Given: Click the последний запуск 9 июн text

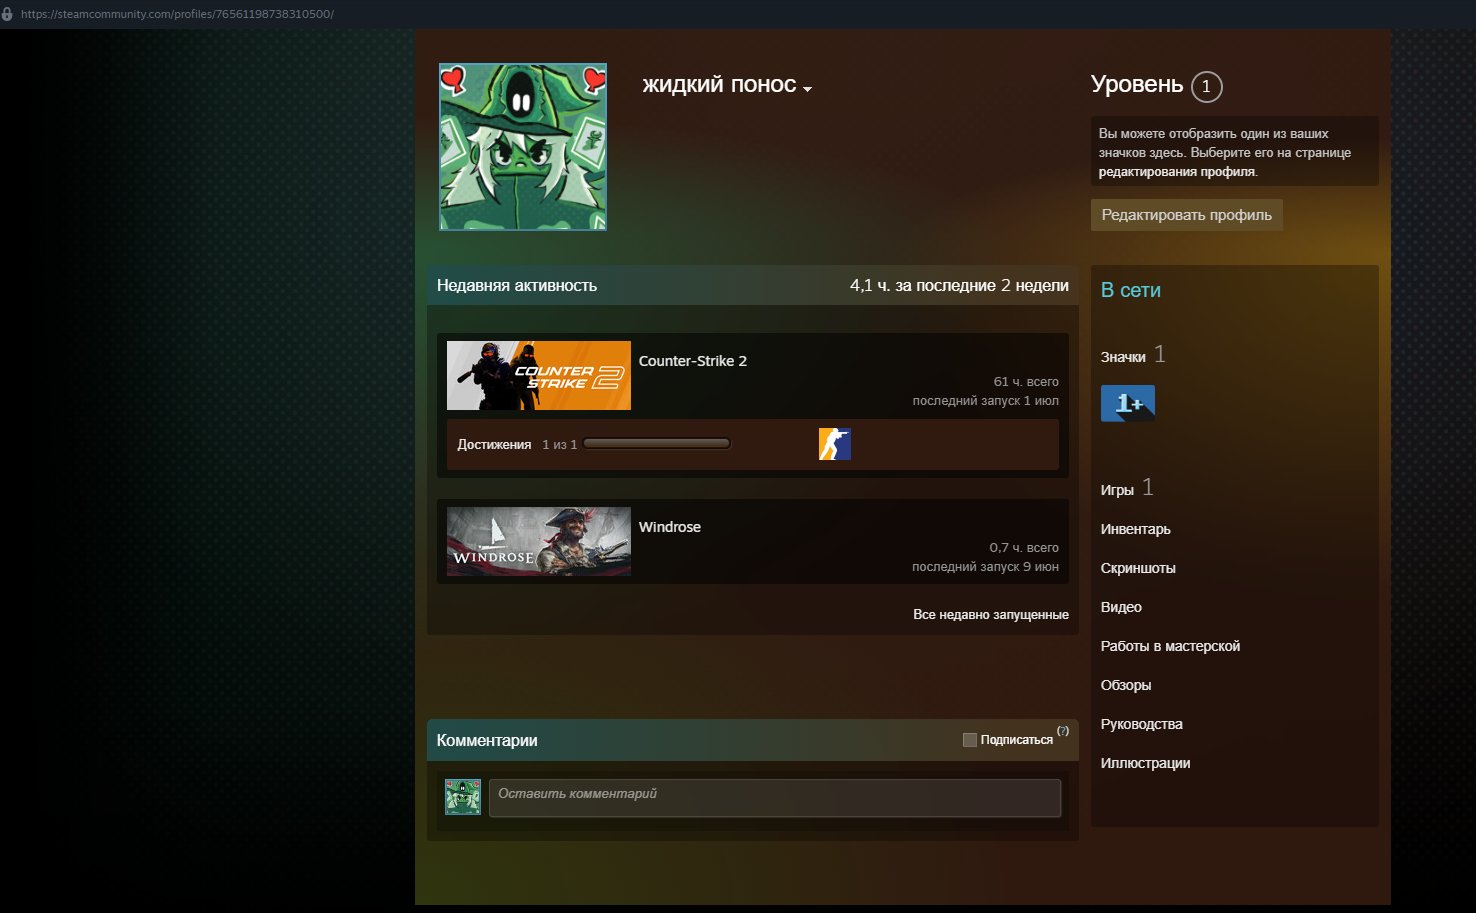Looking at the screenshot, I should pyautogui.click(x=985, y=567).
